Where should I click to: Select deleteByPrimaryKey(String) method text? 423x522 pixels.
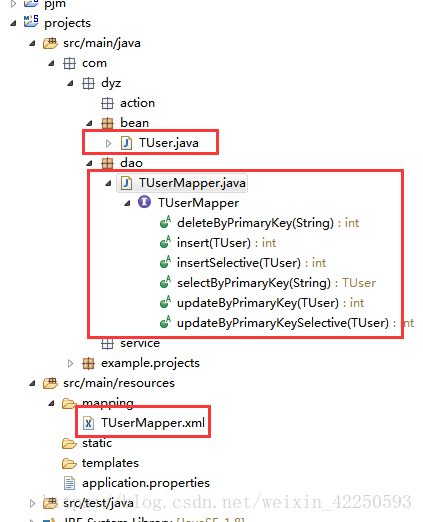tap(255, 223)
